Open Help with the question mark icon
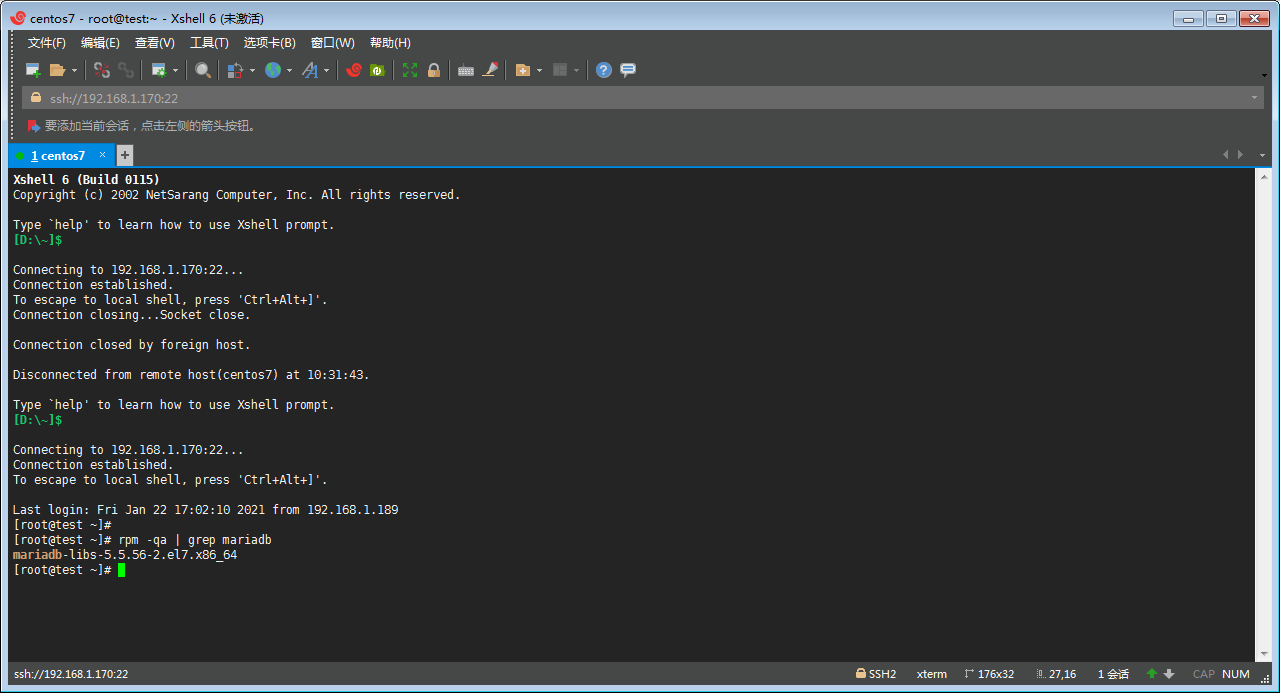Viewport: 1280px width, 693px height. click(x=603, y=70)
